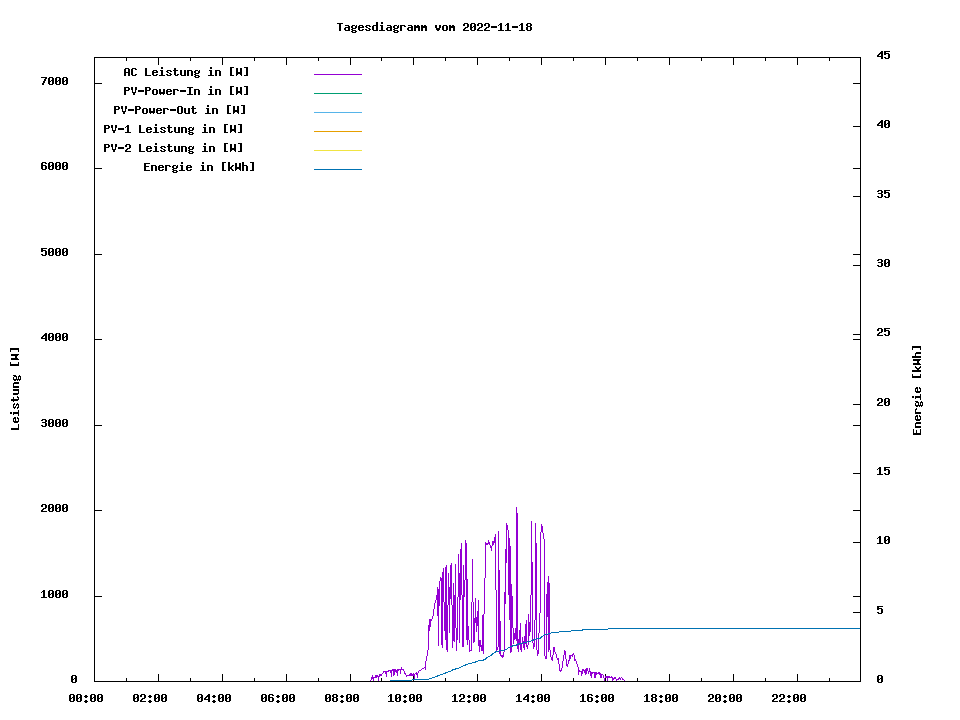Click the 7000 value on the power axis

click(x=53, y=81)
